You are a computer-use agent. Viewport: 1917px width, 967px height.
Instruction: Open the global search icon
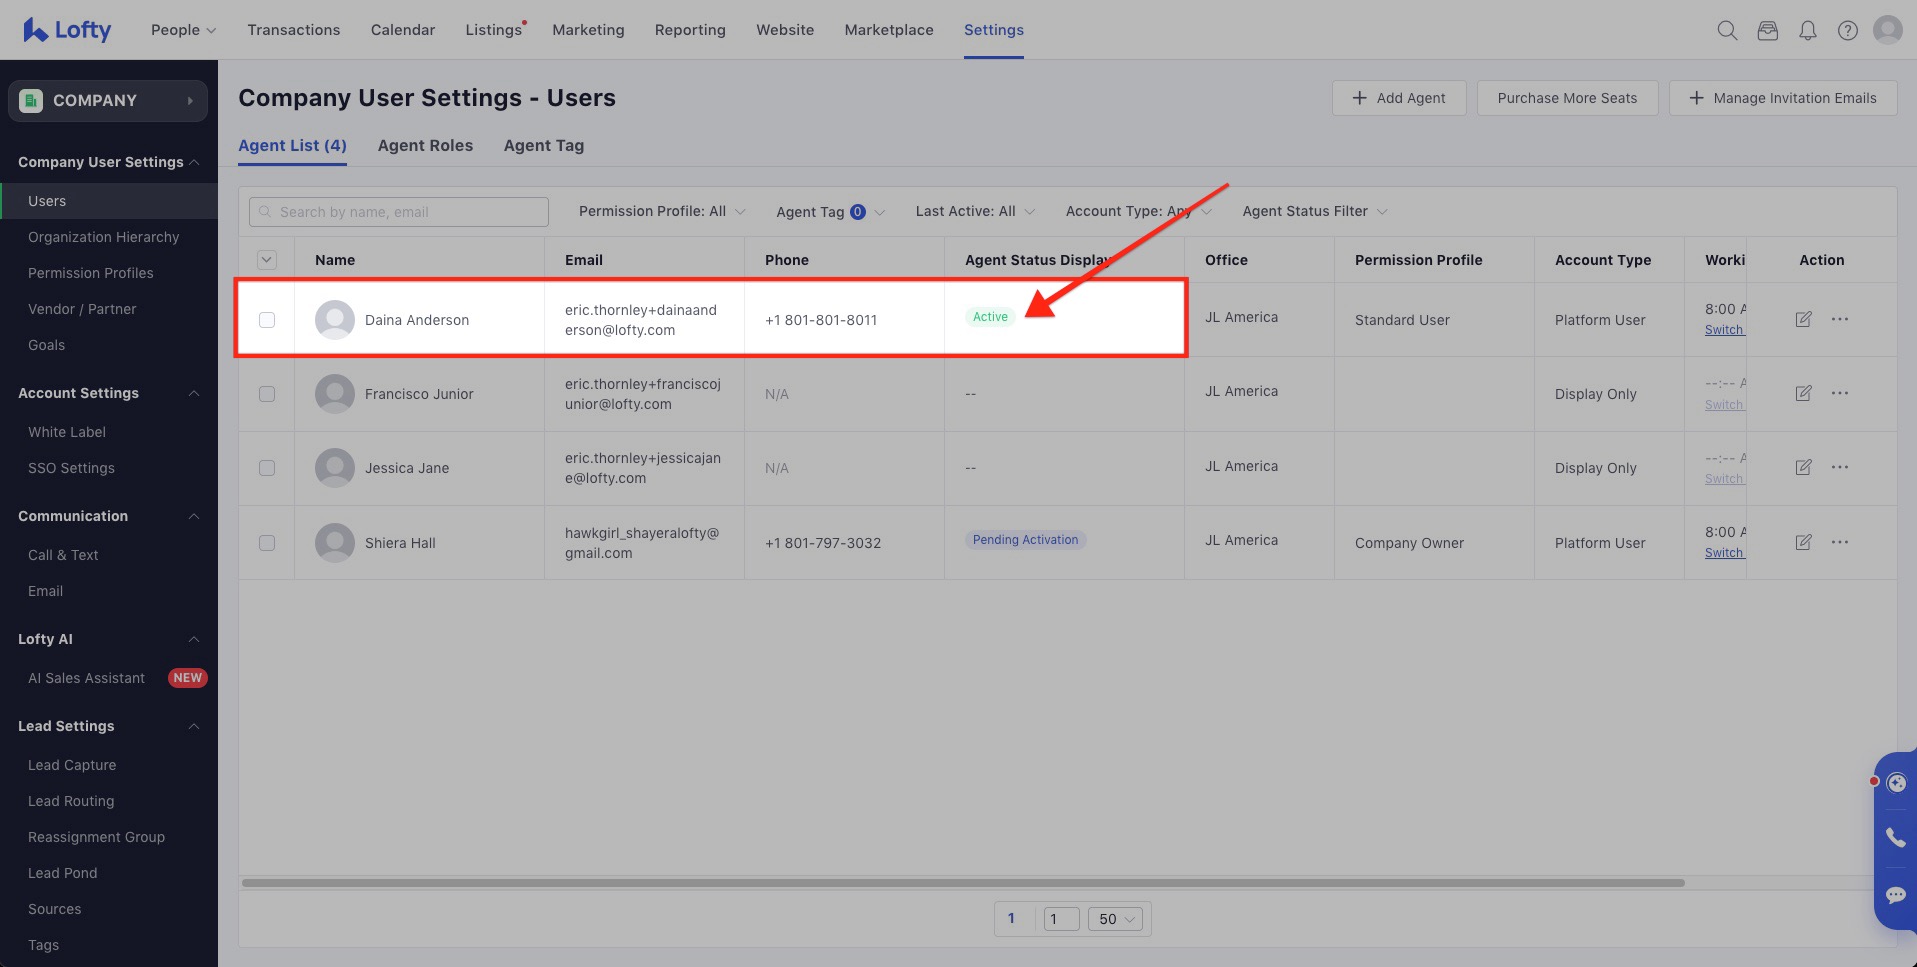click(1726, 30)
